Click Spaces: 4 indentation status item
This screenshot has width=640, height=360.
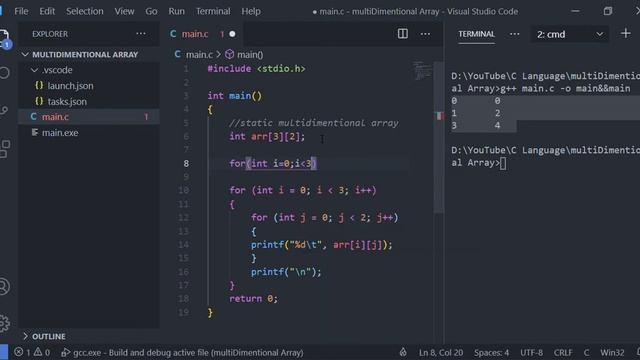(491, 352)
